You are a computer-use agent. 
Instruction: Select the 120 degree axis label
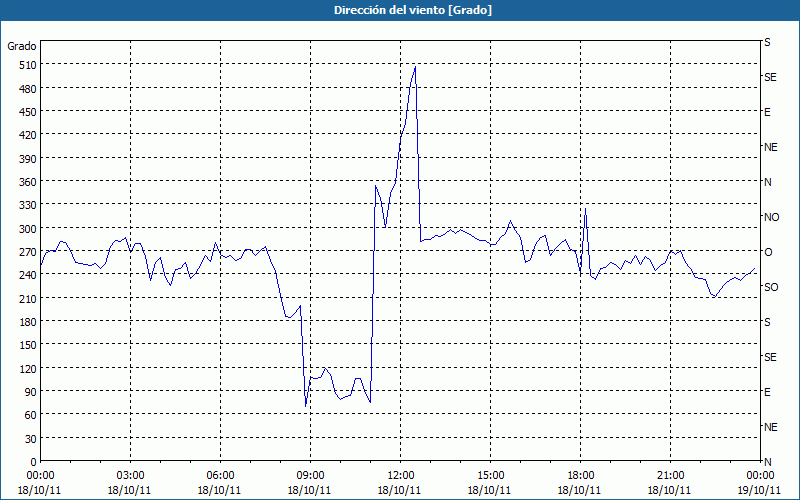click(28, 368)
